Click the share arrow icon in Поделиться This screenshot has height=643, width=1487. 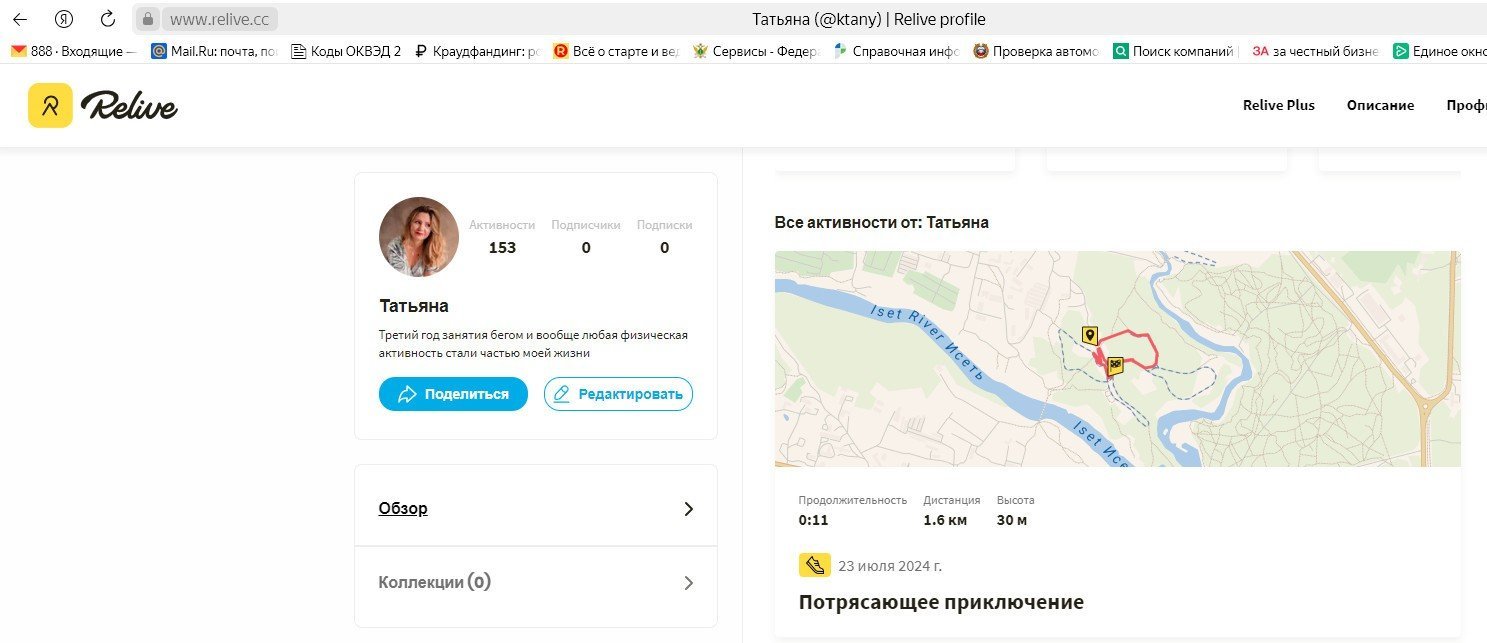(407, 394)
